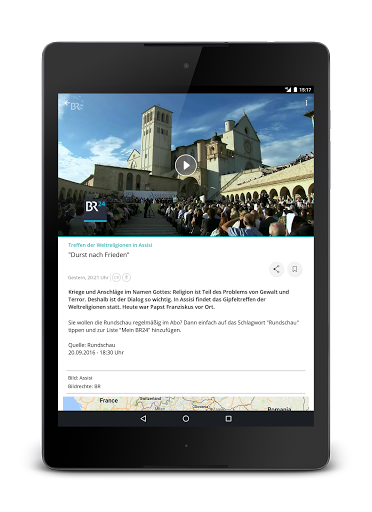Open the three-dot overflow menu

(x=306, y=103)
